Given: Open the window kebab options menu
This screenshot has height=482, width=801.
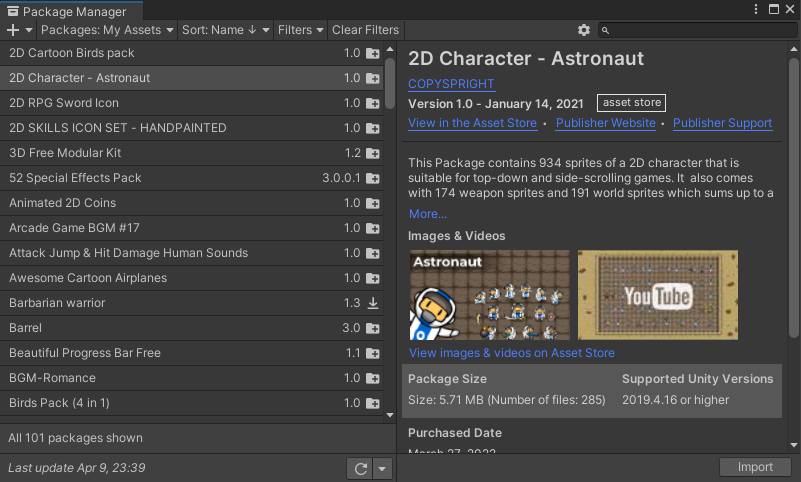Looking at the screenshot, I should (756, 9).
